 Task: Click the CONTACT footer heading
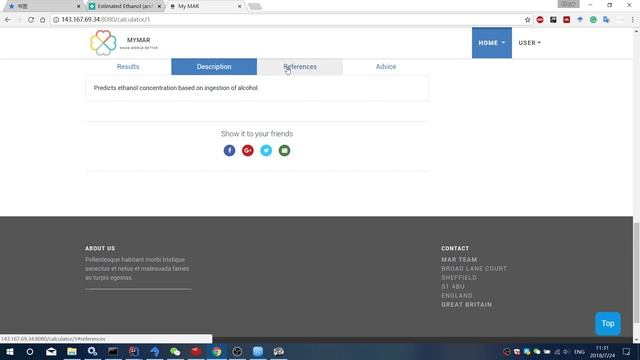point(455,248)
